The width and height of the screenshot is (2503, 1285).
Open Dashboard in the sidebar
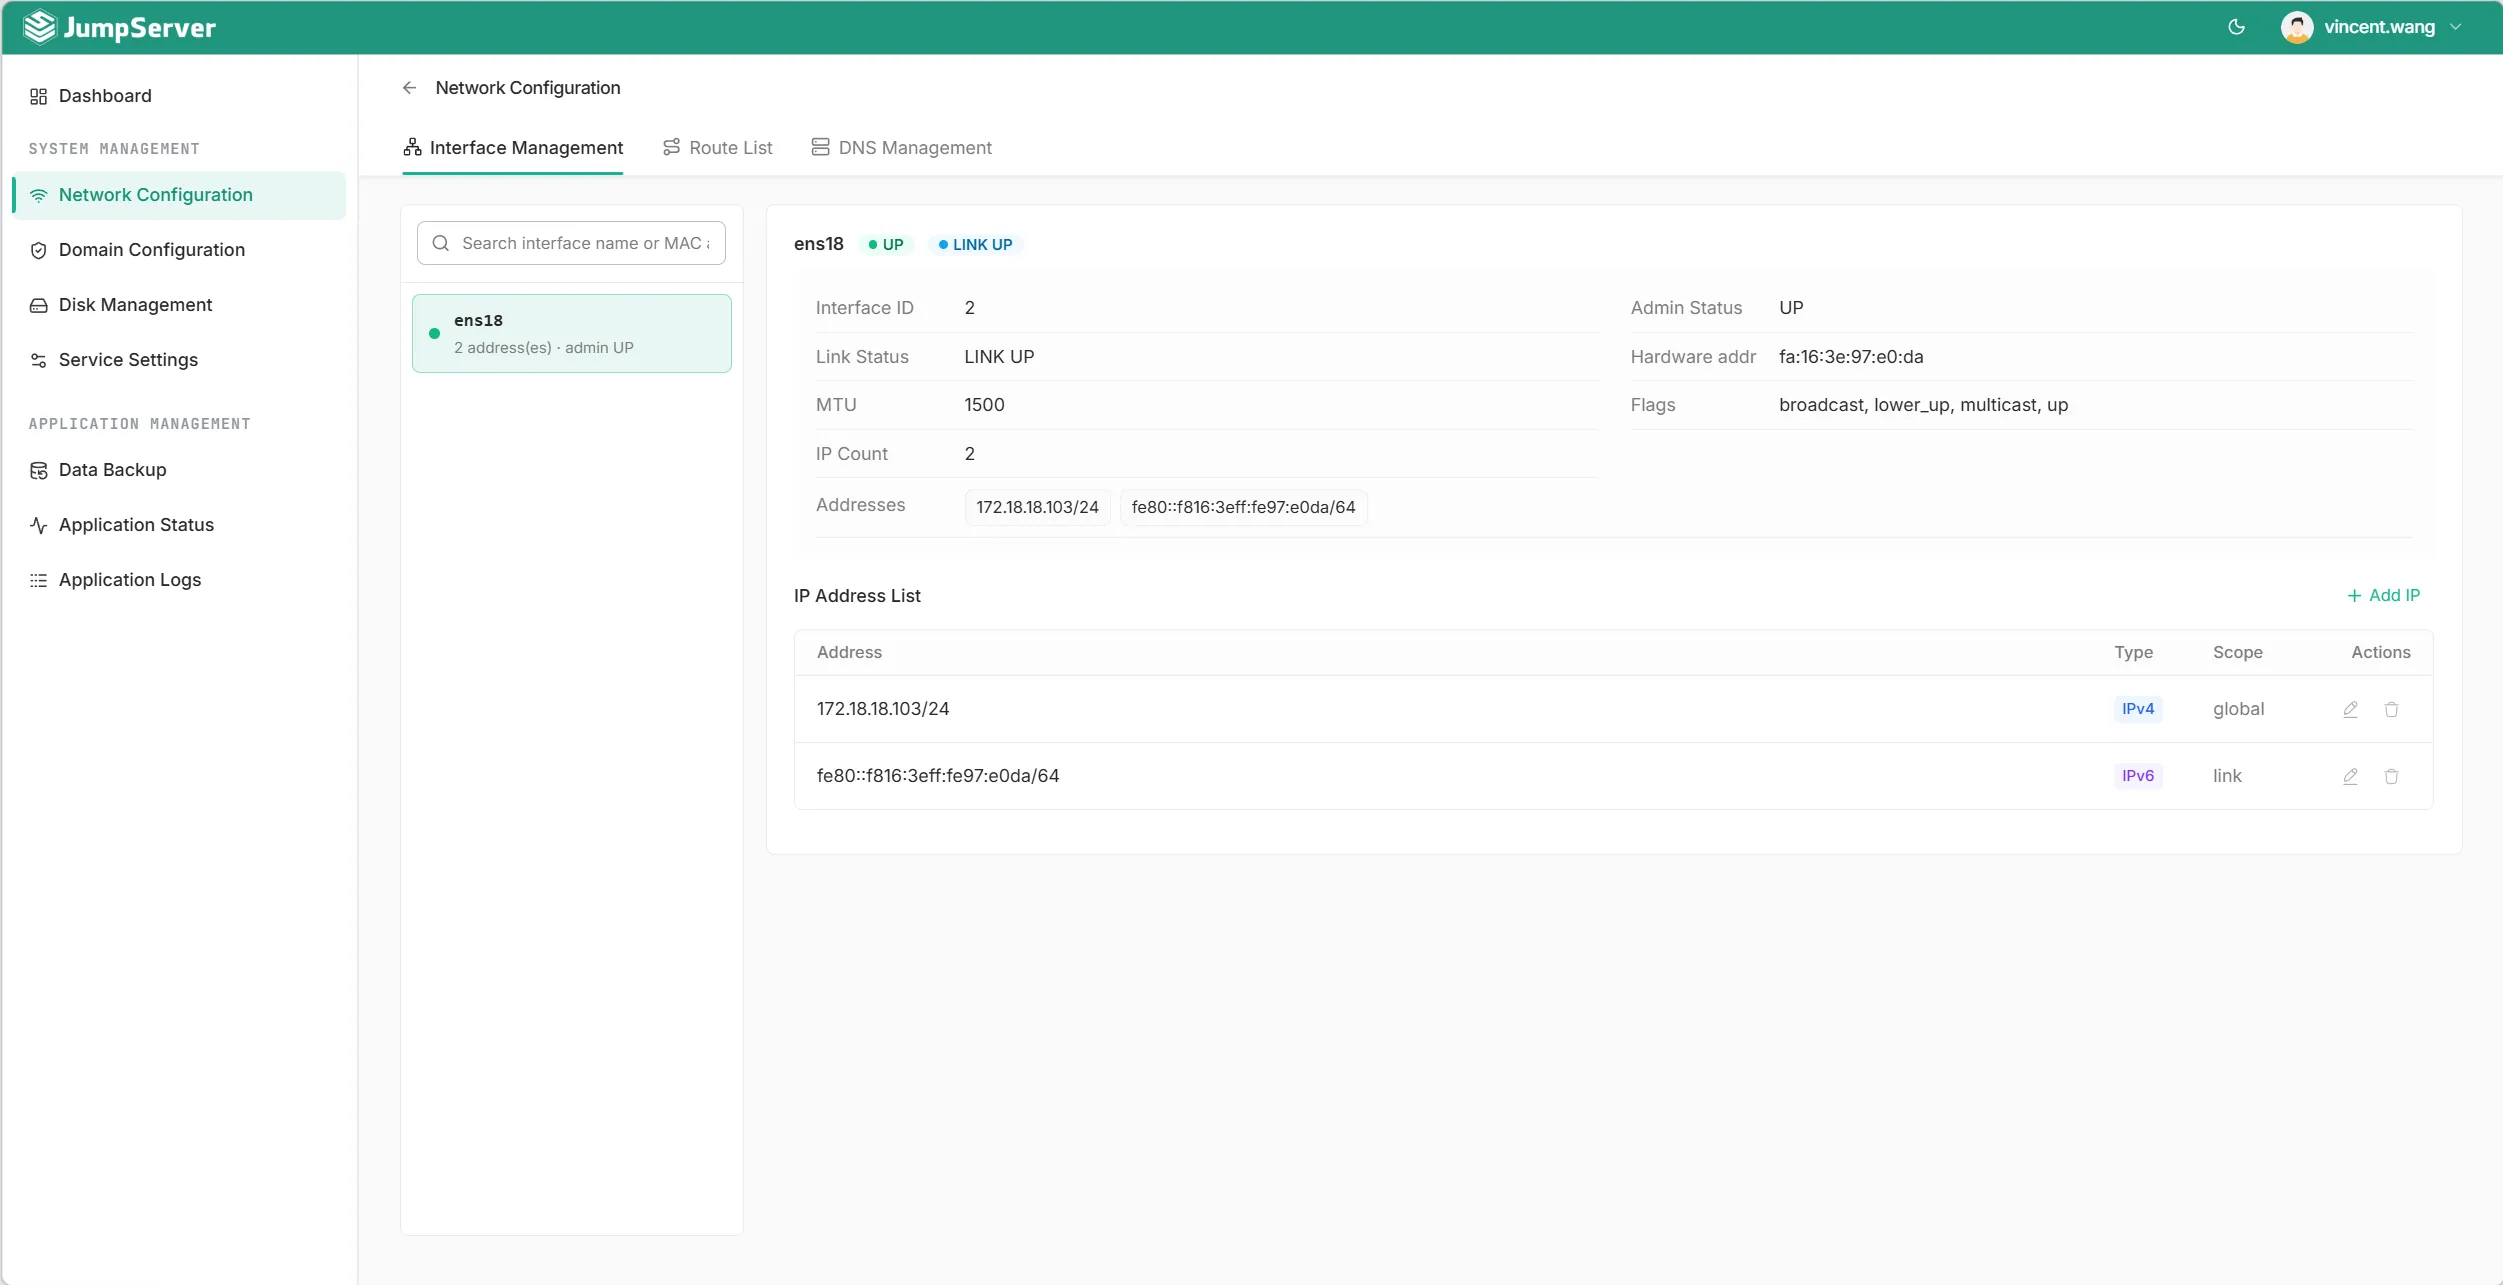179,96
